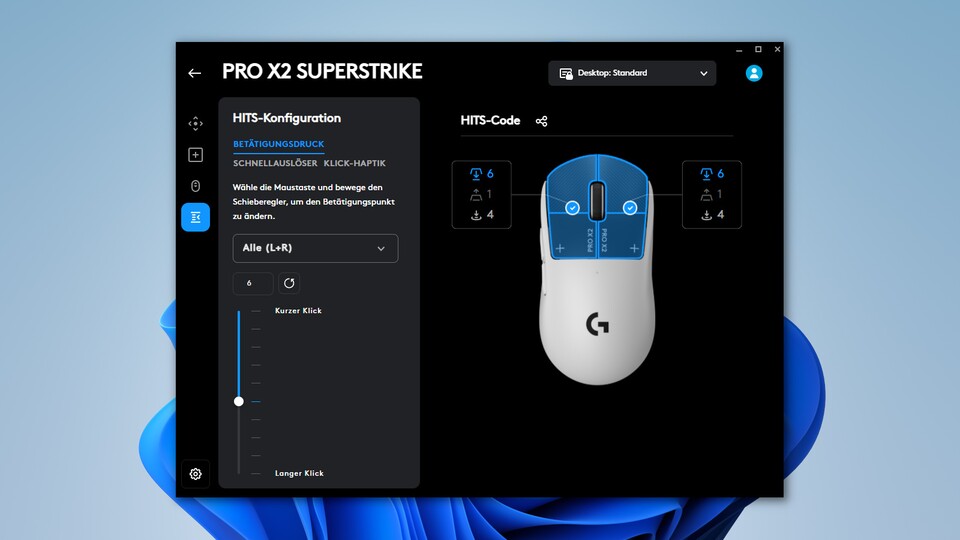This screenshot has height=540, width=960.
Task: Click the left button values panel
Action: pos(481,195)
